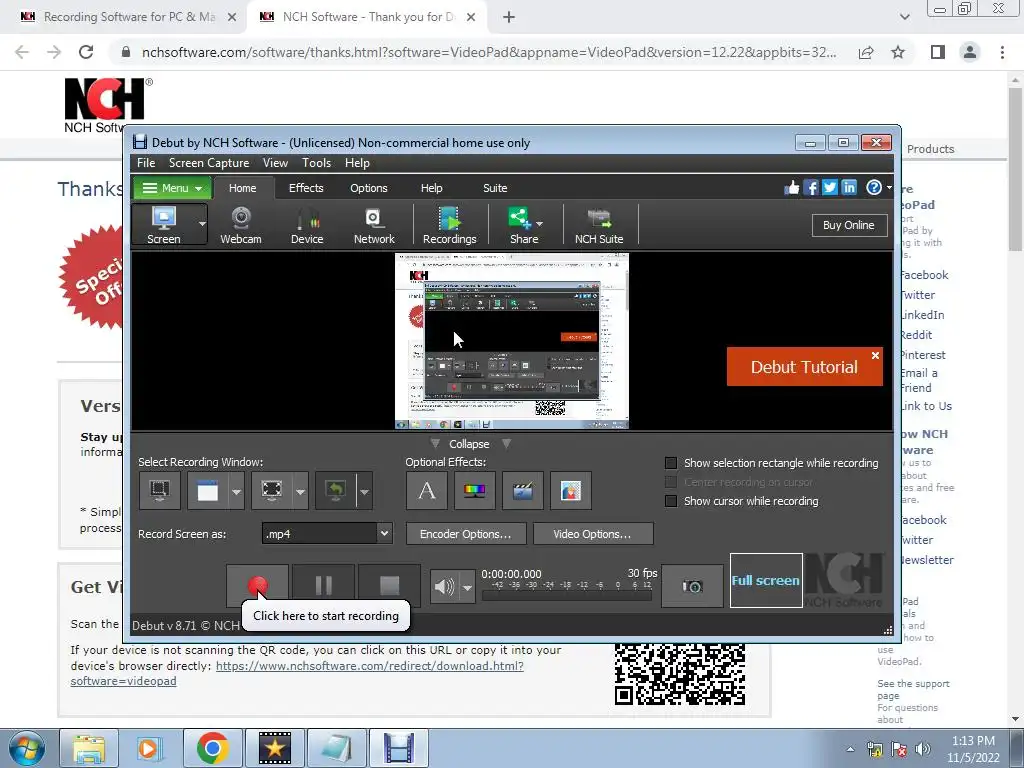Open the blue question-mark help icon
The image size is (1024, 768).
(x=874, y=188)
